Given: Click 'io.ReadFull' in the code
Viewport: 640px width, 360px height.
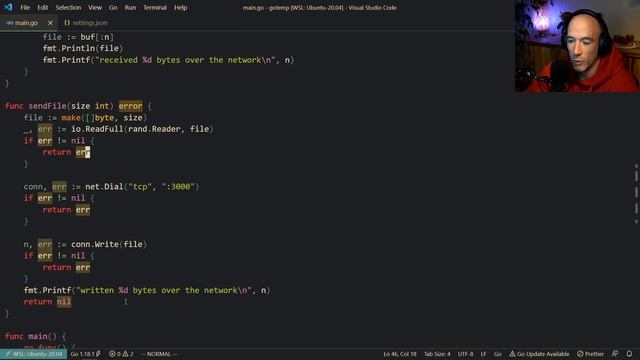Looking at the screenshot, I should click(97, 129).
